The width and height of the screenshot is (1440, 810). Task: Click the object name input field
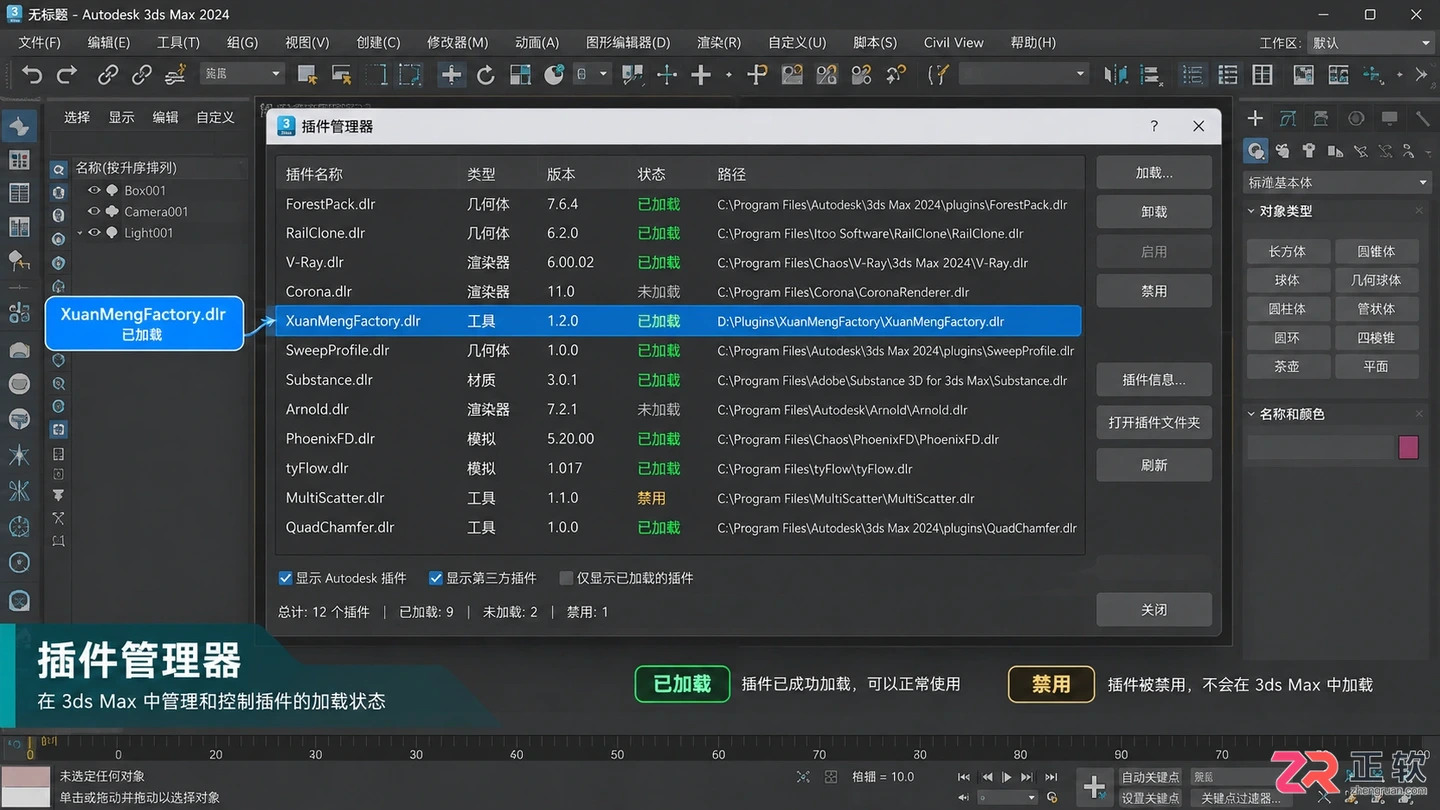pyautogui.click(x=1320, y=448)
